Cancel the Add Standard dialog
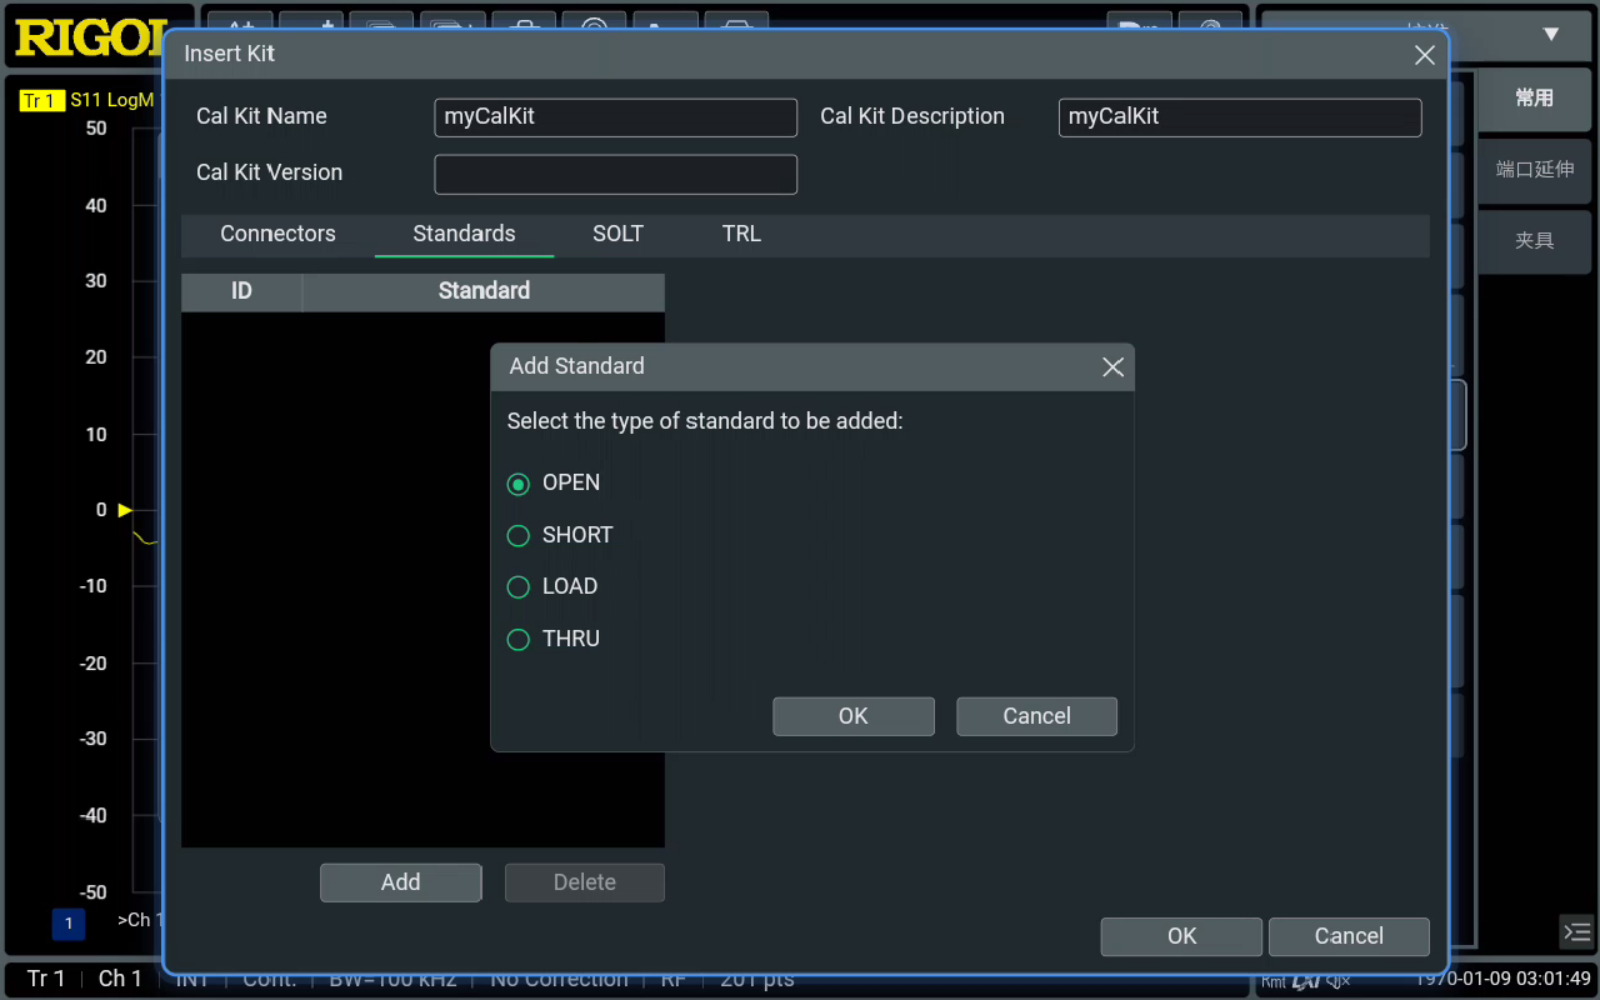The height and width of the screenshot is (1000, 1600). [x=1036, y=716]
